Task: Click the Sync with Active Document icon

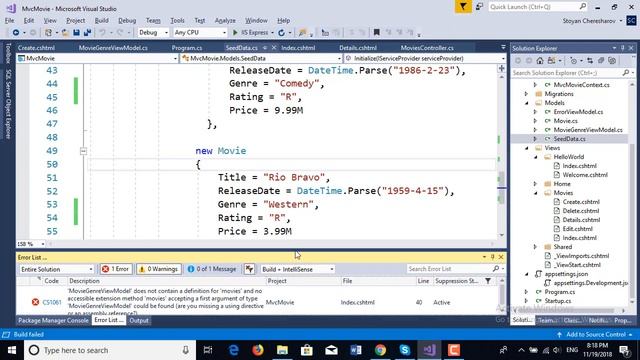Action: tap(590, 61)
